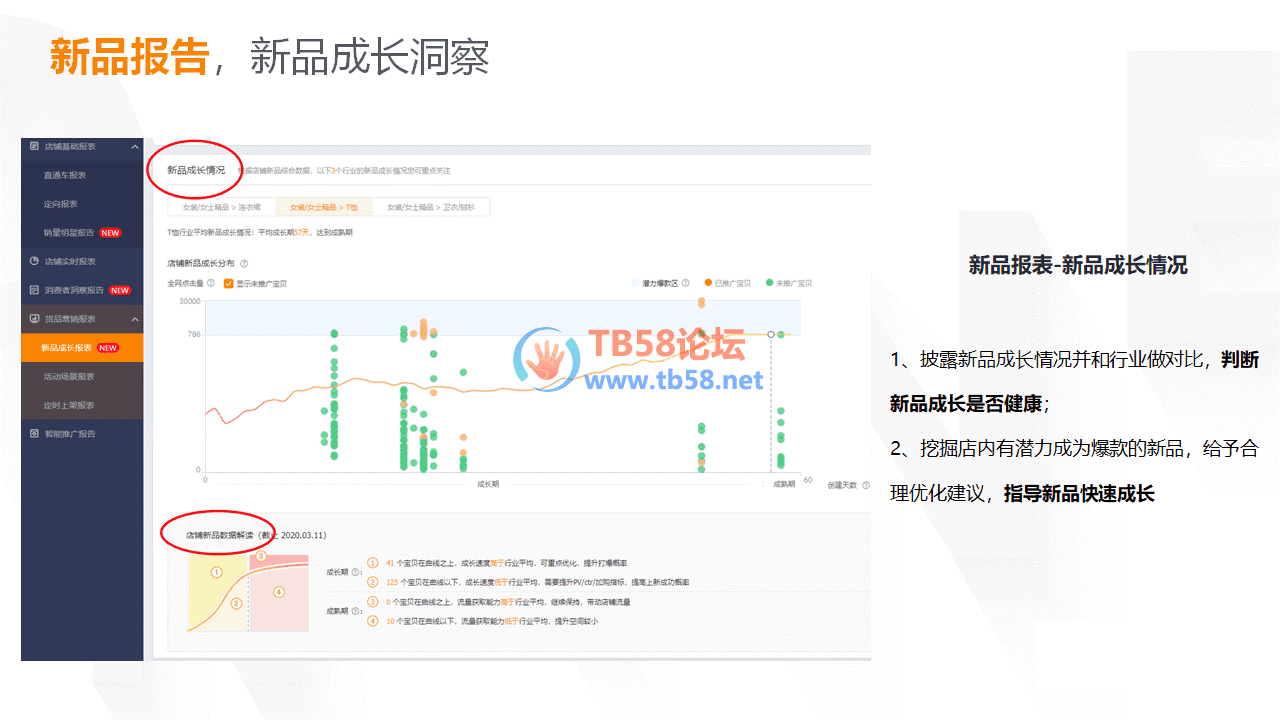Click the text starting with 125 个宝贝在曲线以下
Image resolution: width=1280 pixels, height=720 pixels.
(x=537, y=581)
